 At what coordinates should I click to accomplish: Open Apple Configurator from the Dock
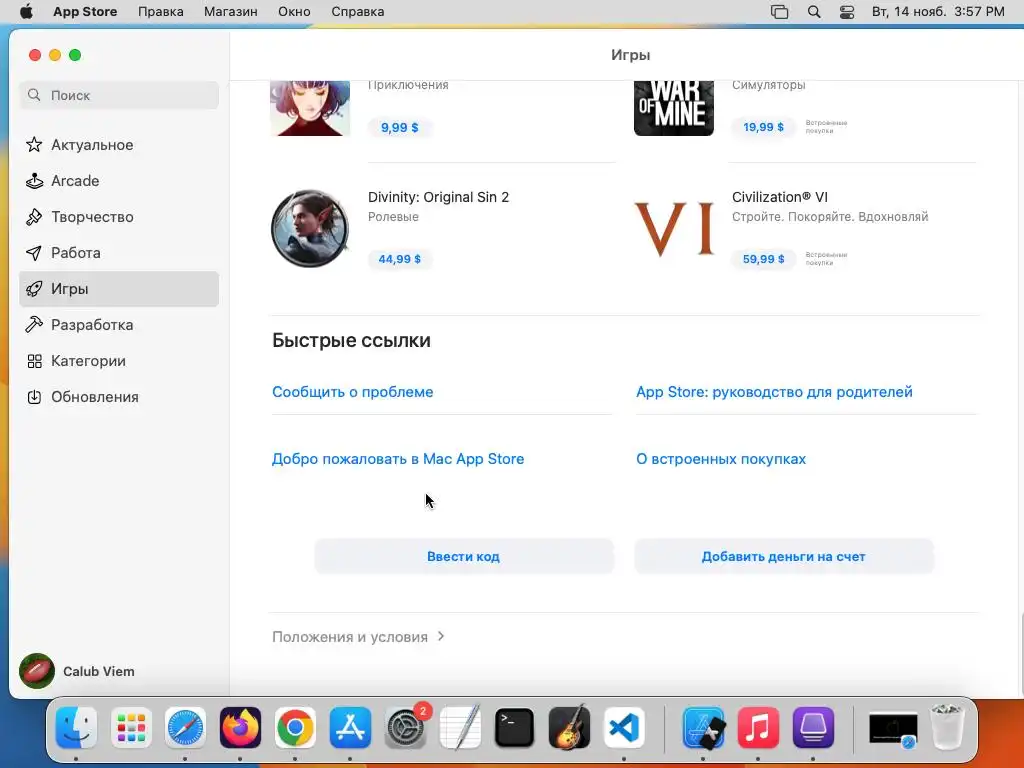(x=813, y=728)
